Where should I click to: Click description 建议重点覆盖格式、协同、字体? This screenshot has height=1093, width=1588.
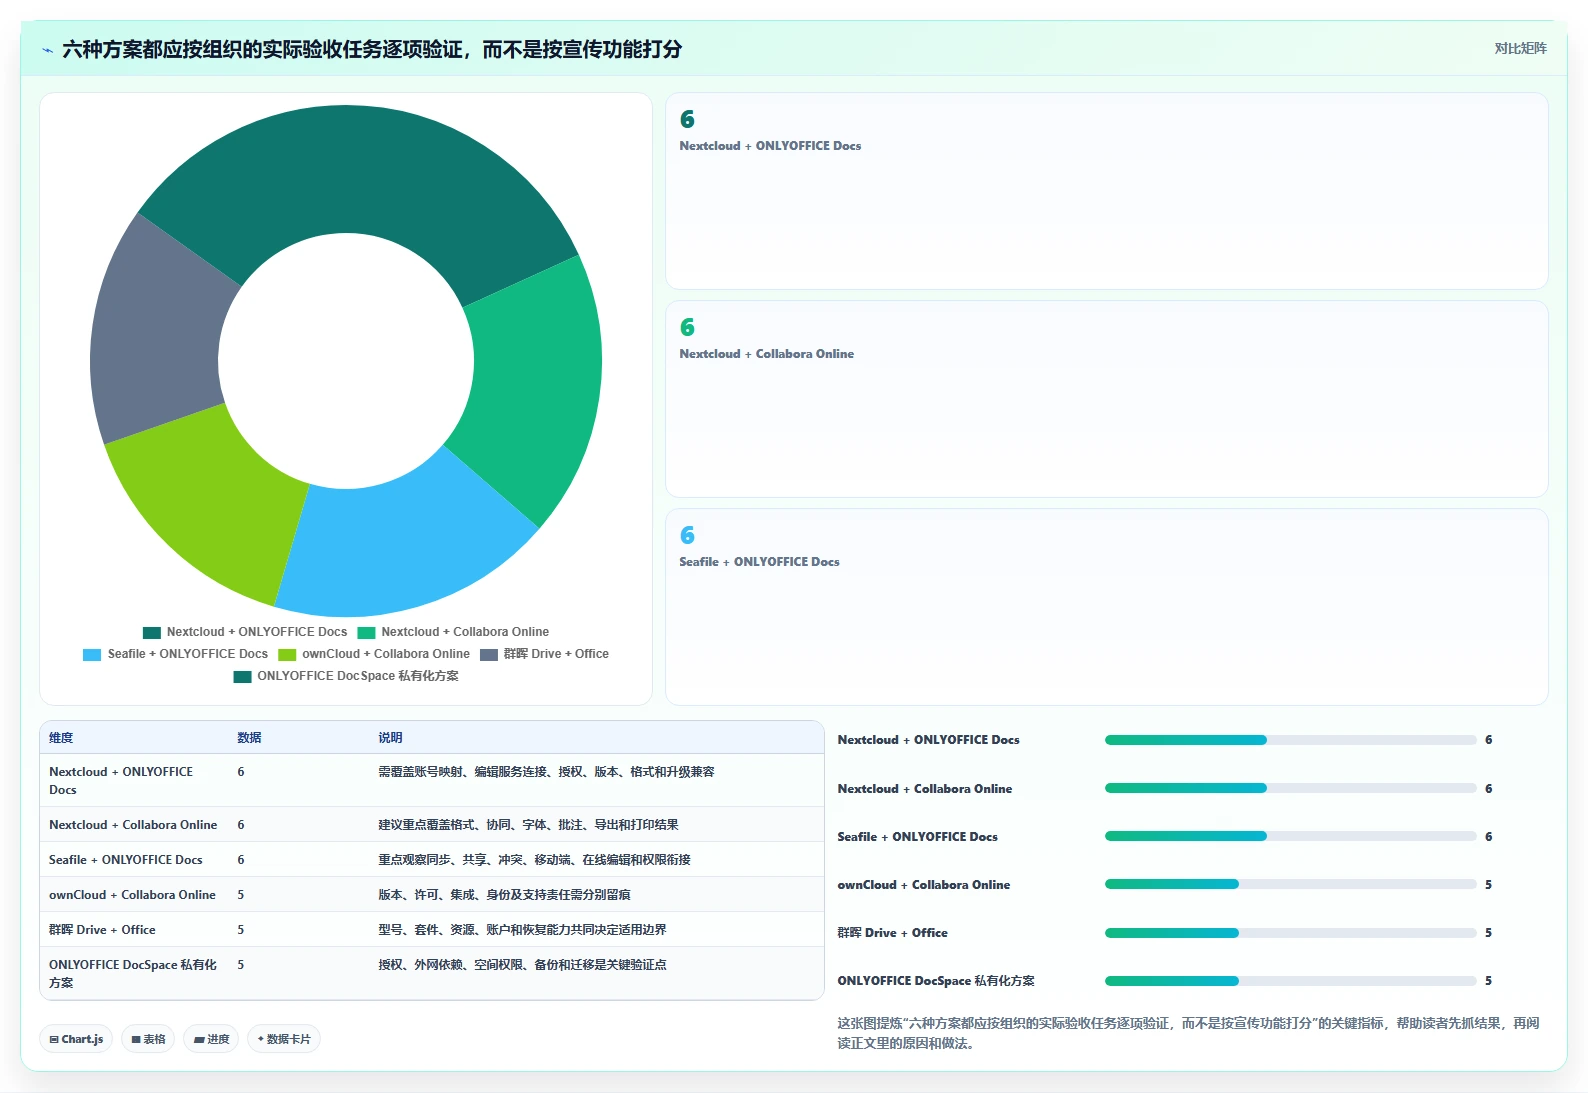pos(528,825)
